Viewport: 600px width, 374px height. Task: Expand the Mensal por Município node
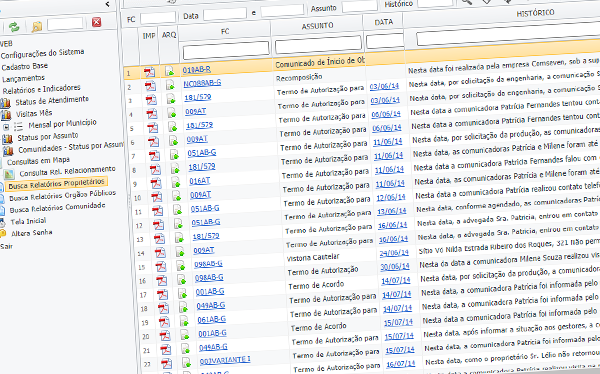(x=6, y=127)
